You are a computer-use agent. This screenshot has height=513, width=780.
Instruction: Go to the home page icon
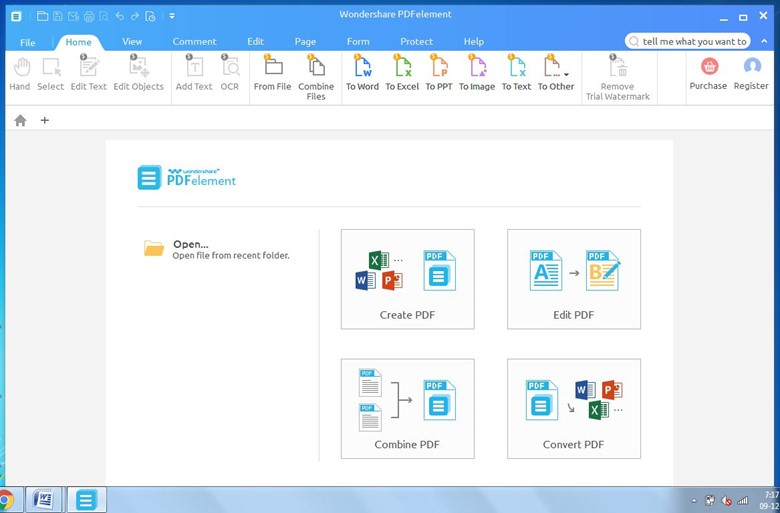pos(20,120)
